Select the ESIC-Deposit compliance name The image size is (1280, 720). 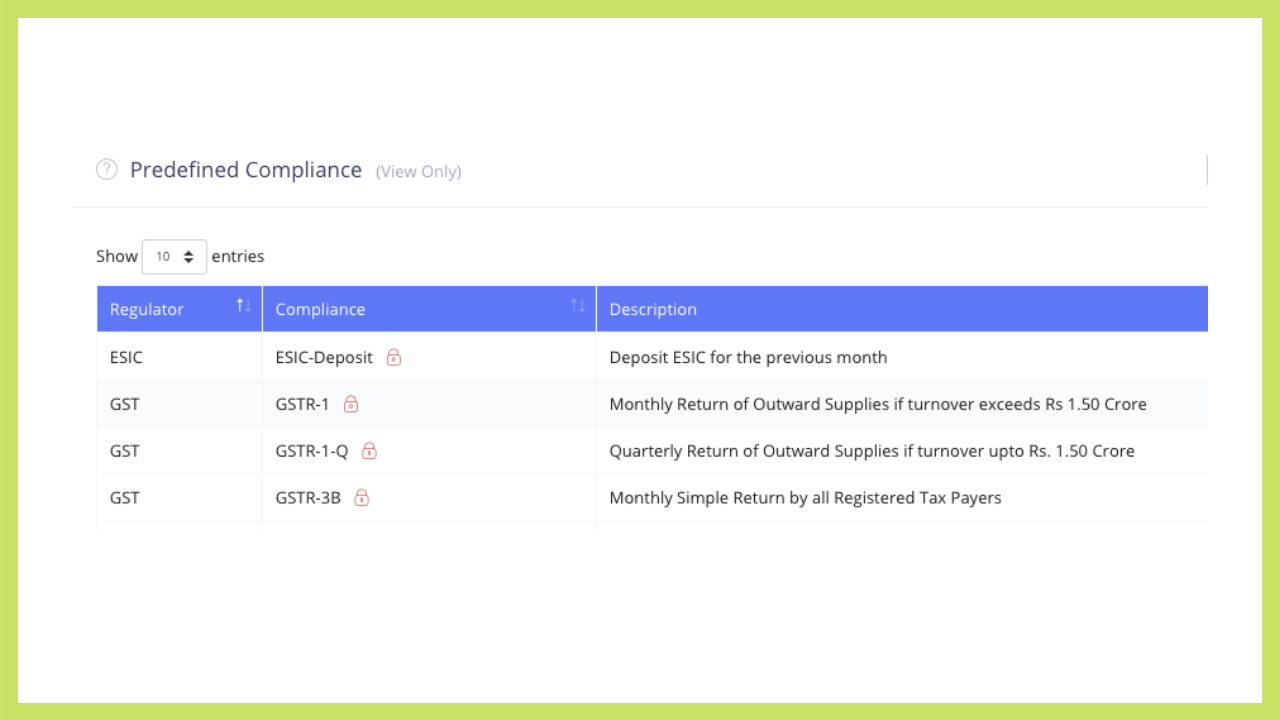324,357
